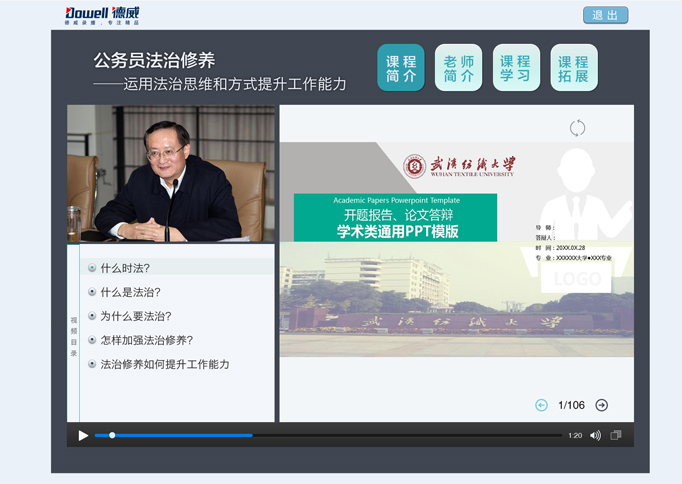Screen dimensions: 682x484
Task: Open chapter 法治修养如何提升工作能力
Action: tap(165, 364)
